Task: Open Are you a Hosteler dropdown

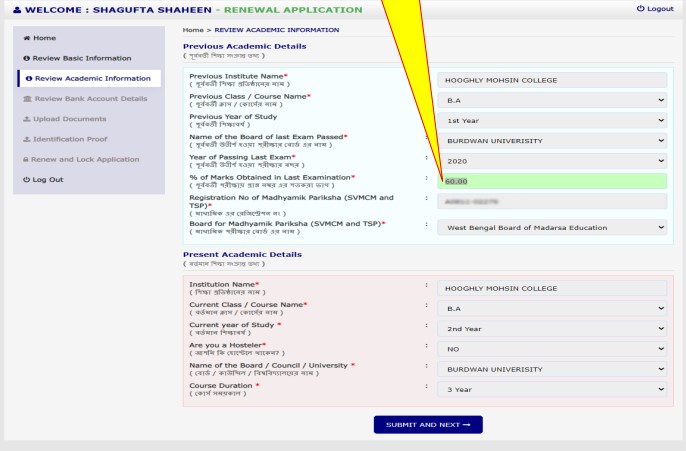Action: pos(552,349)
